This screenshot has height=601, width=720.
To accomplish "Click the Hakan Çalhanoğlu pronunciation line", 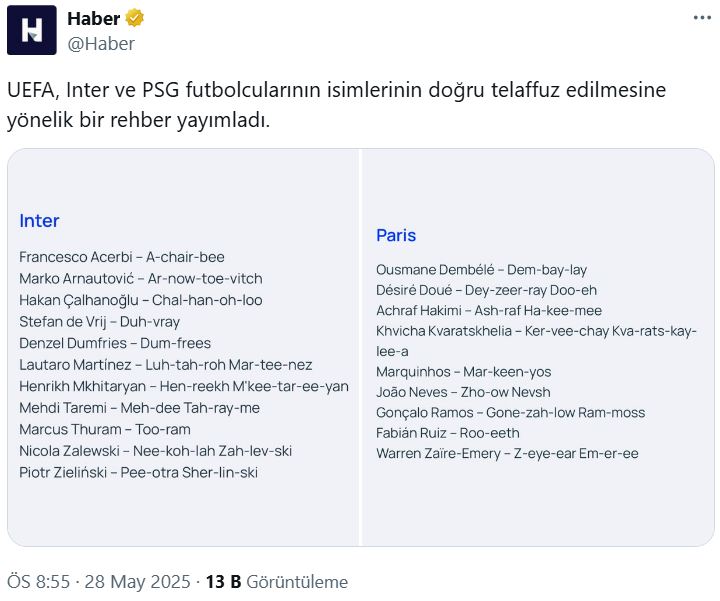I will tap(141, 300).
